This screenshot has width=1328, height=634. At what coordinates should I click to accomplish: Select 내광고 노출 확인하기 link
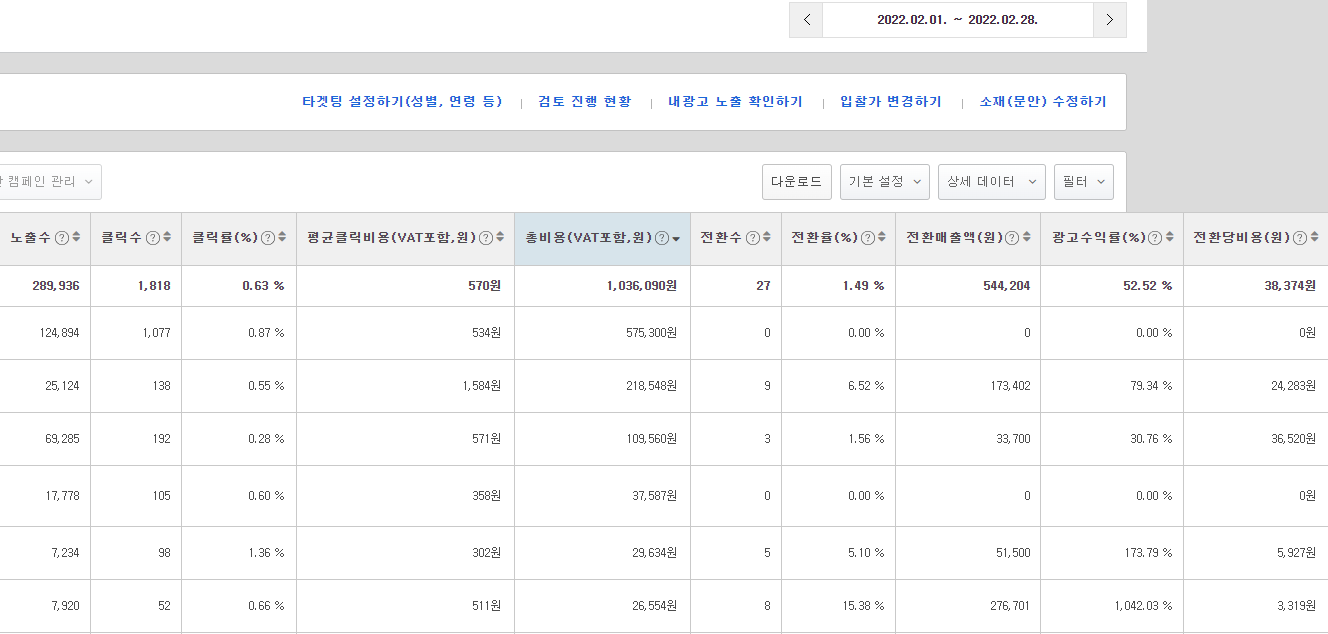(x=735, y=102)
